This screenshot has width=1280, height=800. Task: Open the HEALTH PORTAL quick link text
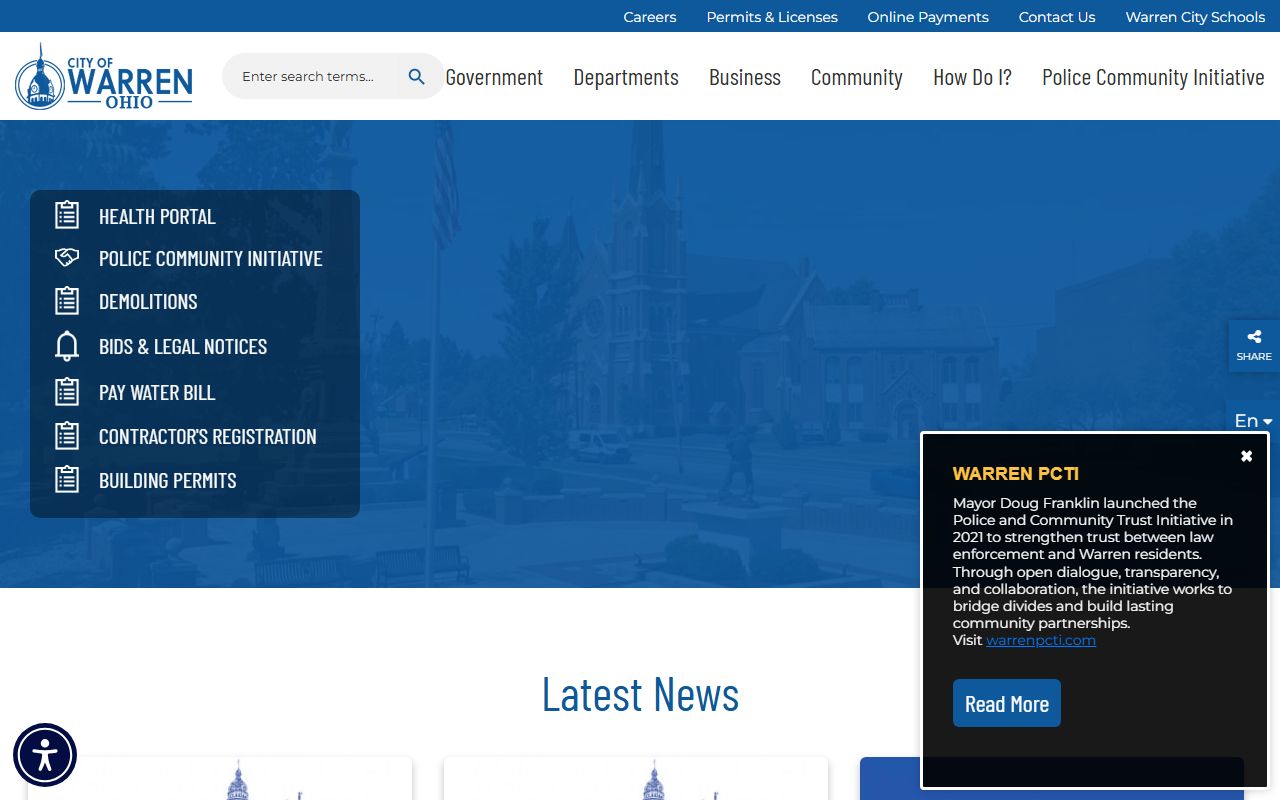pyautogui.click(x=157, y=216)
